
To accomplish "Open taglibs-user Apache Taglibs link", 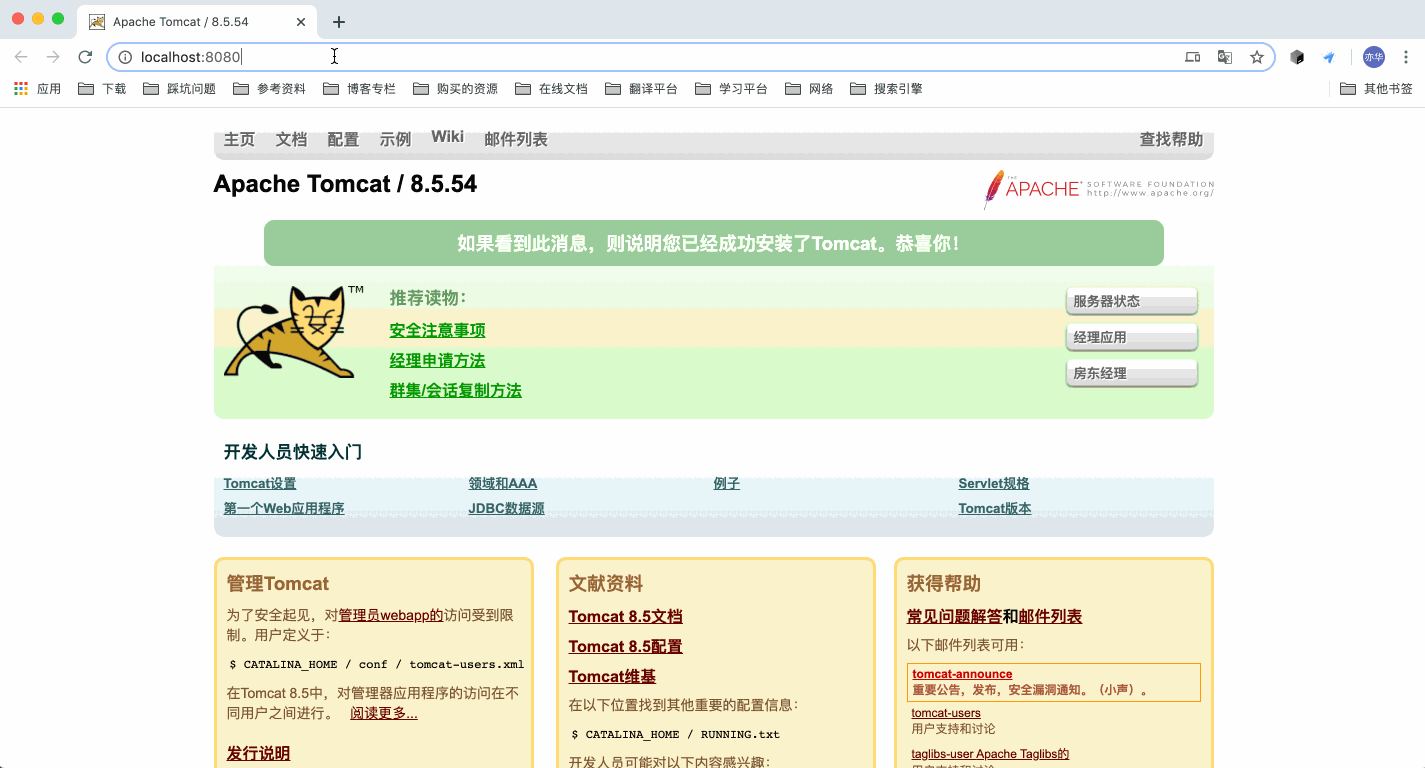I will click(990, 754).
